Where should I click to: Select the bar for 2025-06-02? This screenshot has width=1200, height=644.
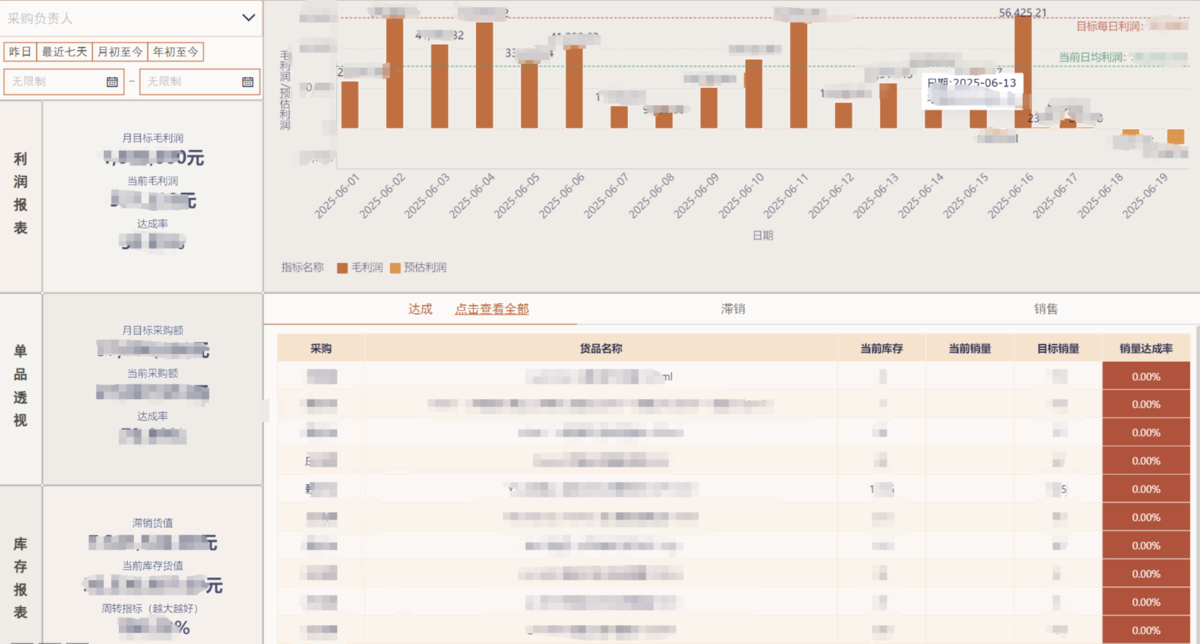pos(394,73)
